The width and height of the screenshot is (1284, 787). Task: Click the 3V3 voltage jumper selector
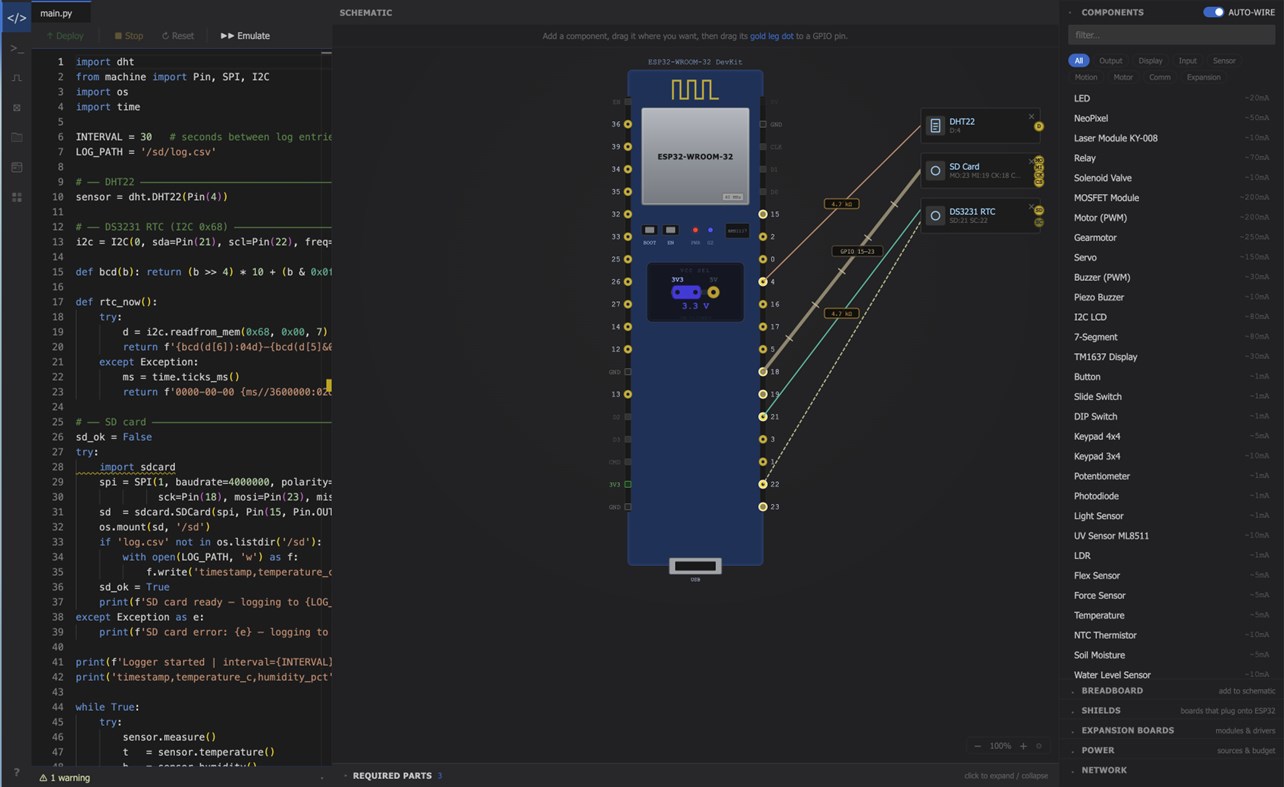click(686, 292)
